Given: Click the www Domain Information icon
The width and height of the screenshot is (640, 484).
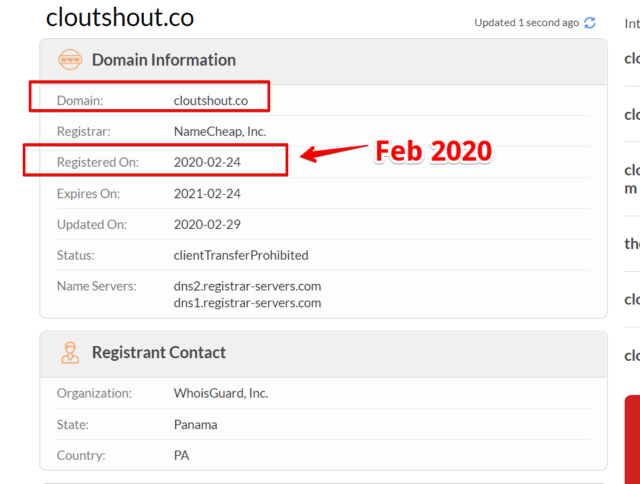Looking at the screenshot, I should click(x=70, y=60).
